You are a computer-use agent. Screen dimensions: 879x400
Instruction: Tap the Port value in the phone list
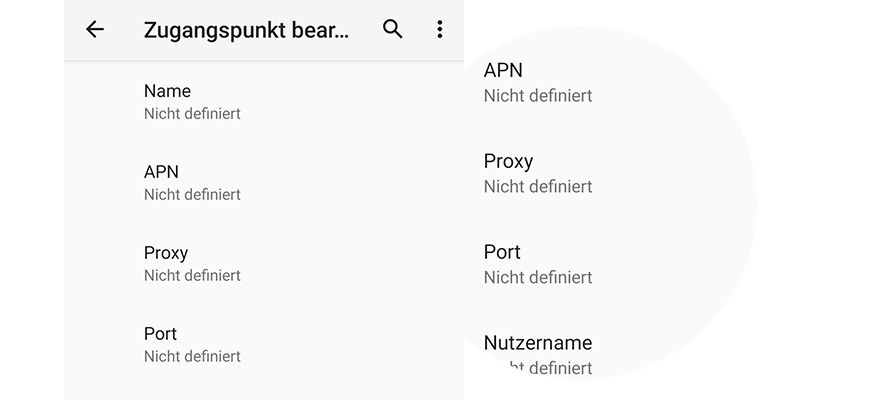click(192, 357)
